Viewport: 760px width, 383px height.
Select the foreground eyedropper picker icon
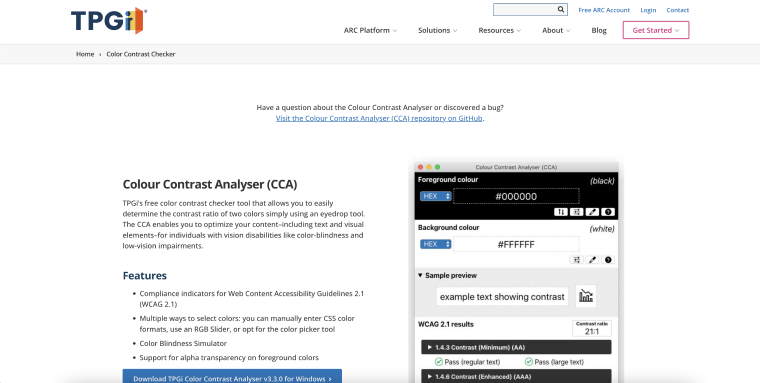pyautogui.click(x=592, y=212)
